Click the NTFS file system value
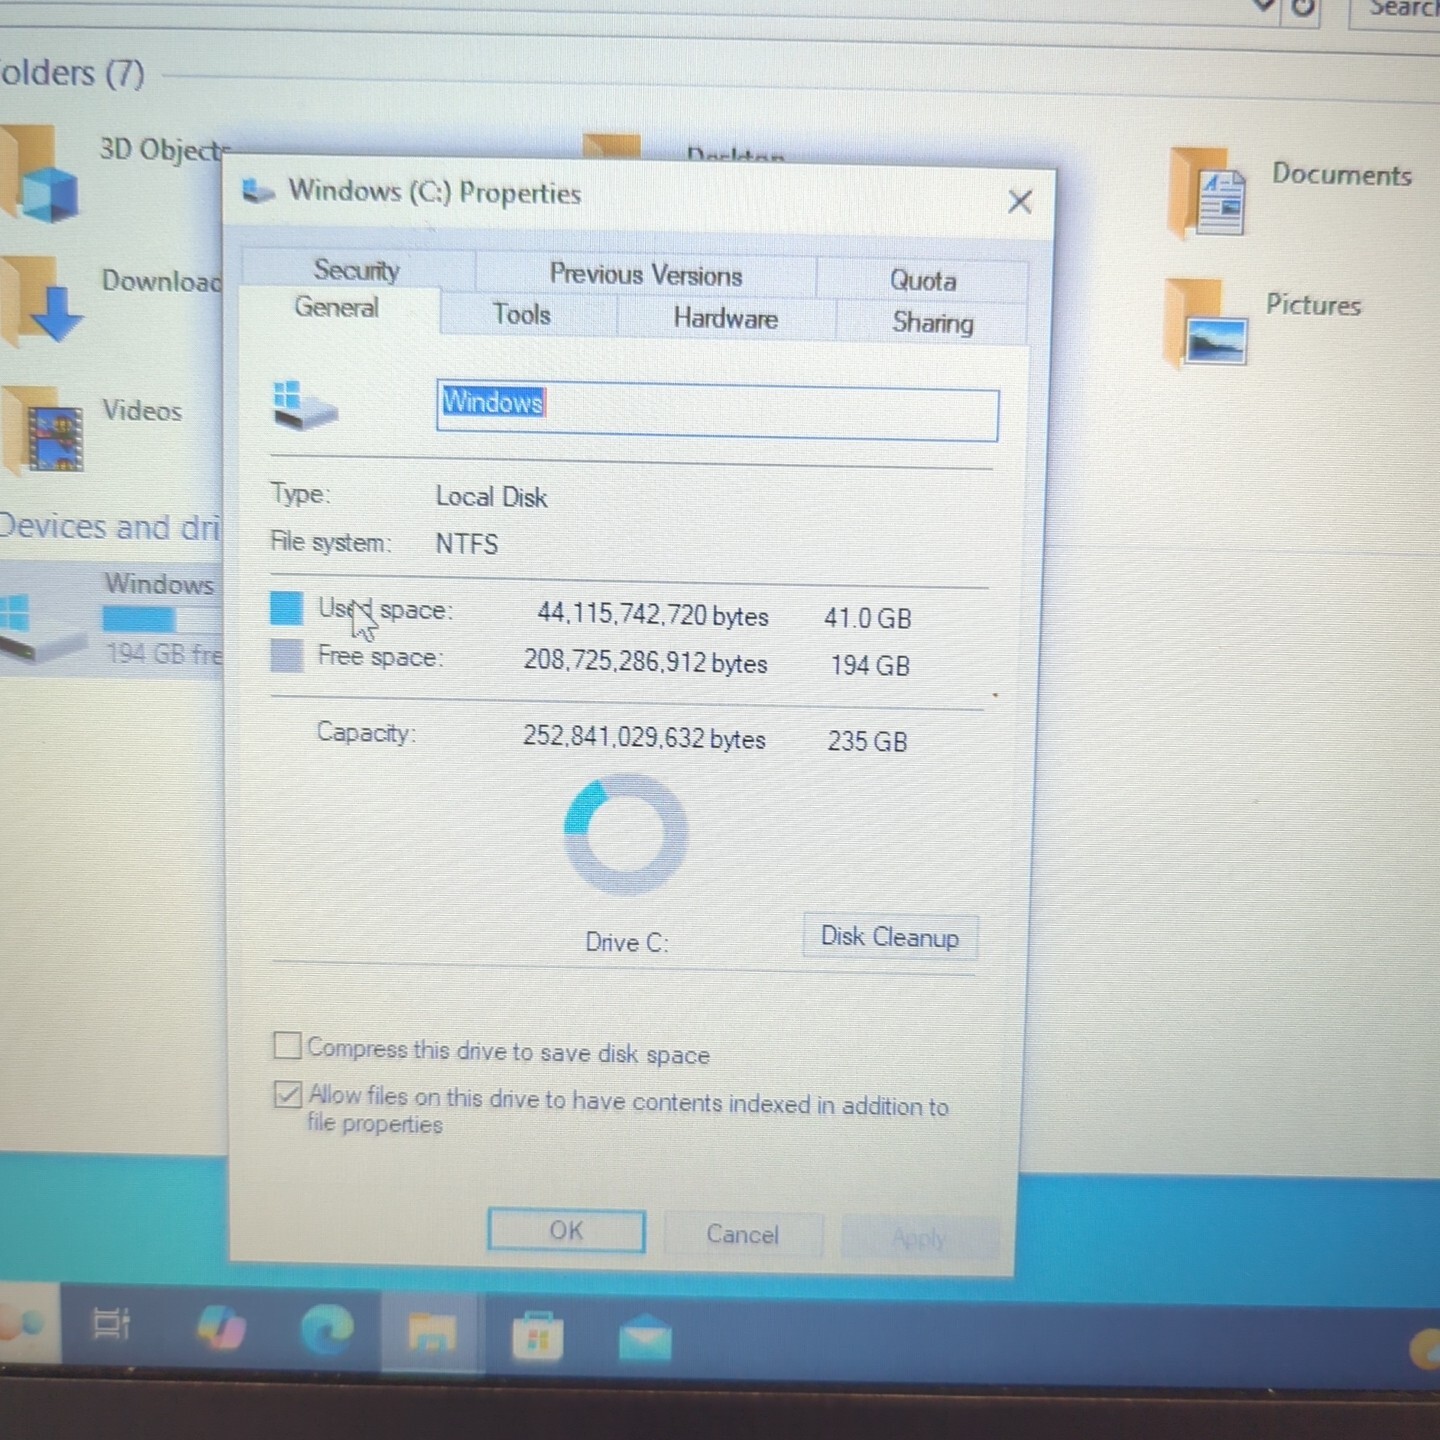Viewport: 1440px width, 1440px height. tap(467, 543)
